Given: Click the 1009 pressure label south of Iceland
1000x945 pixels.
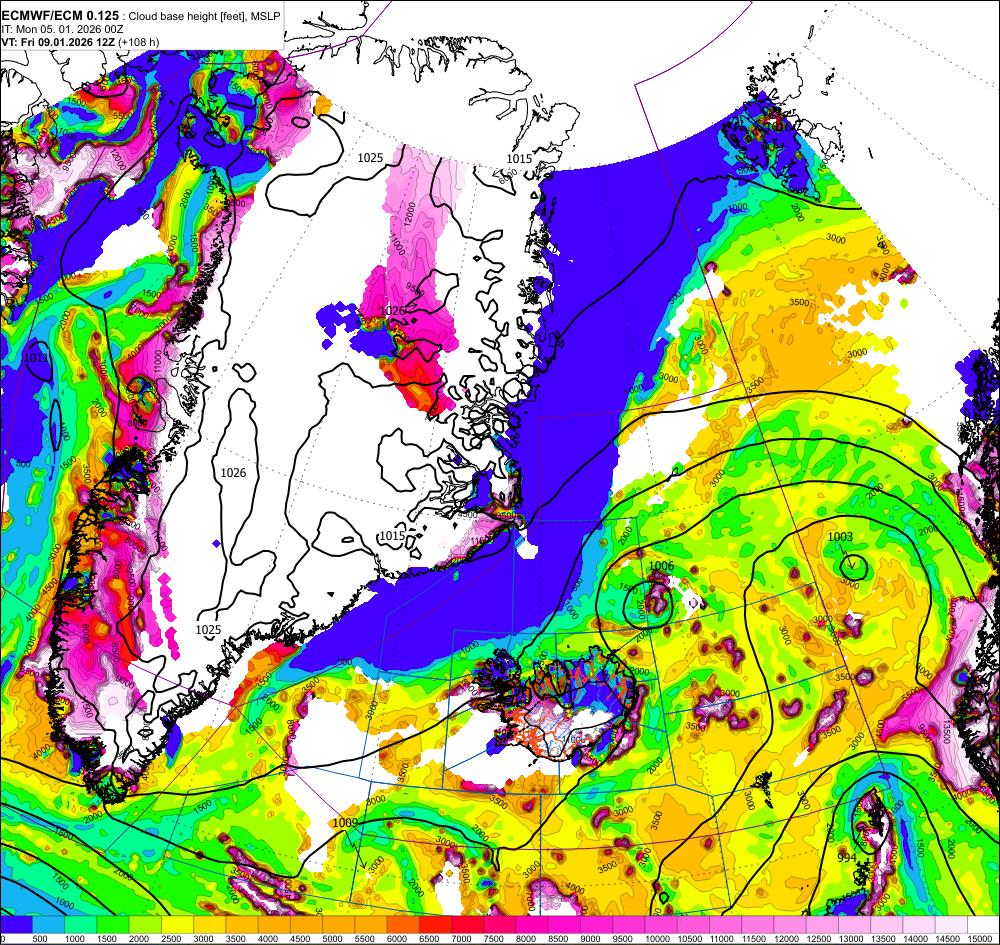Looking at the screenshot, I should coord(345,823).
